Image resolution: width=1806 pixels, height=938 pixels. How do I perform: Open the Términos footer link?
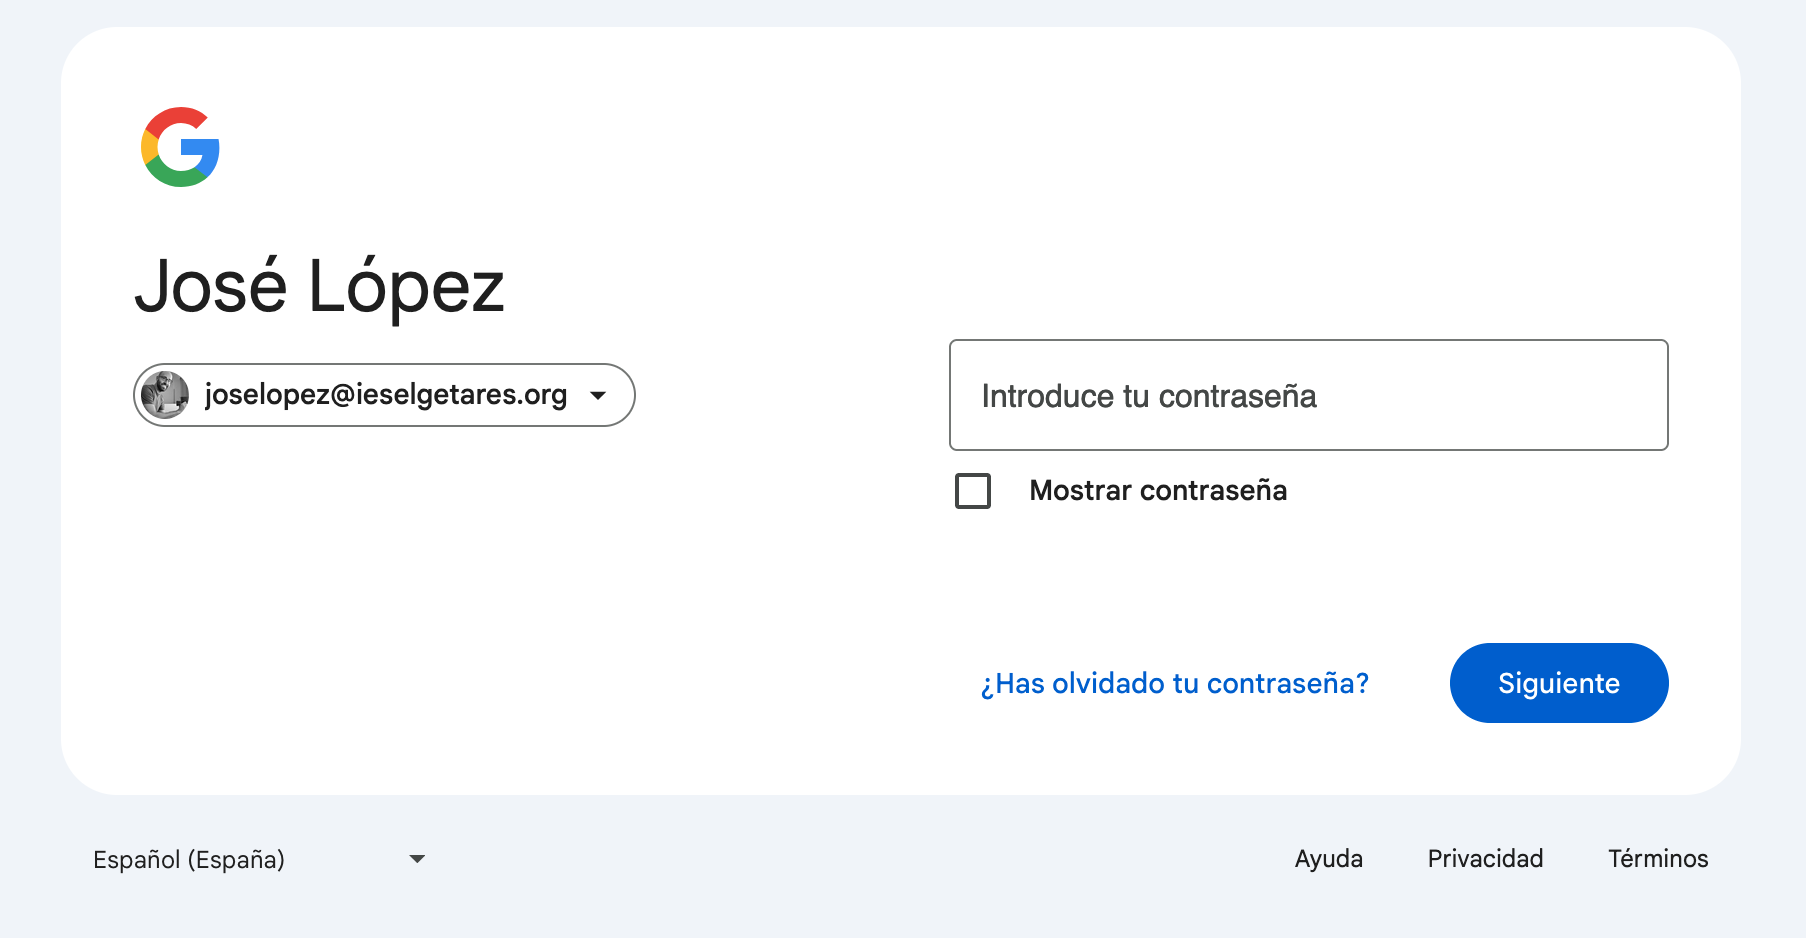pos(1658,859)
